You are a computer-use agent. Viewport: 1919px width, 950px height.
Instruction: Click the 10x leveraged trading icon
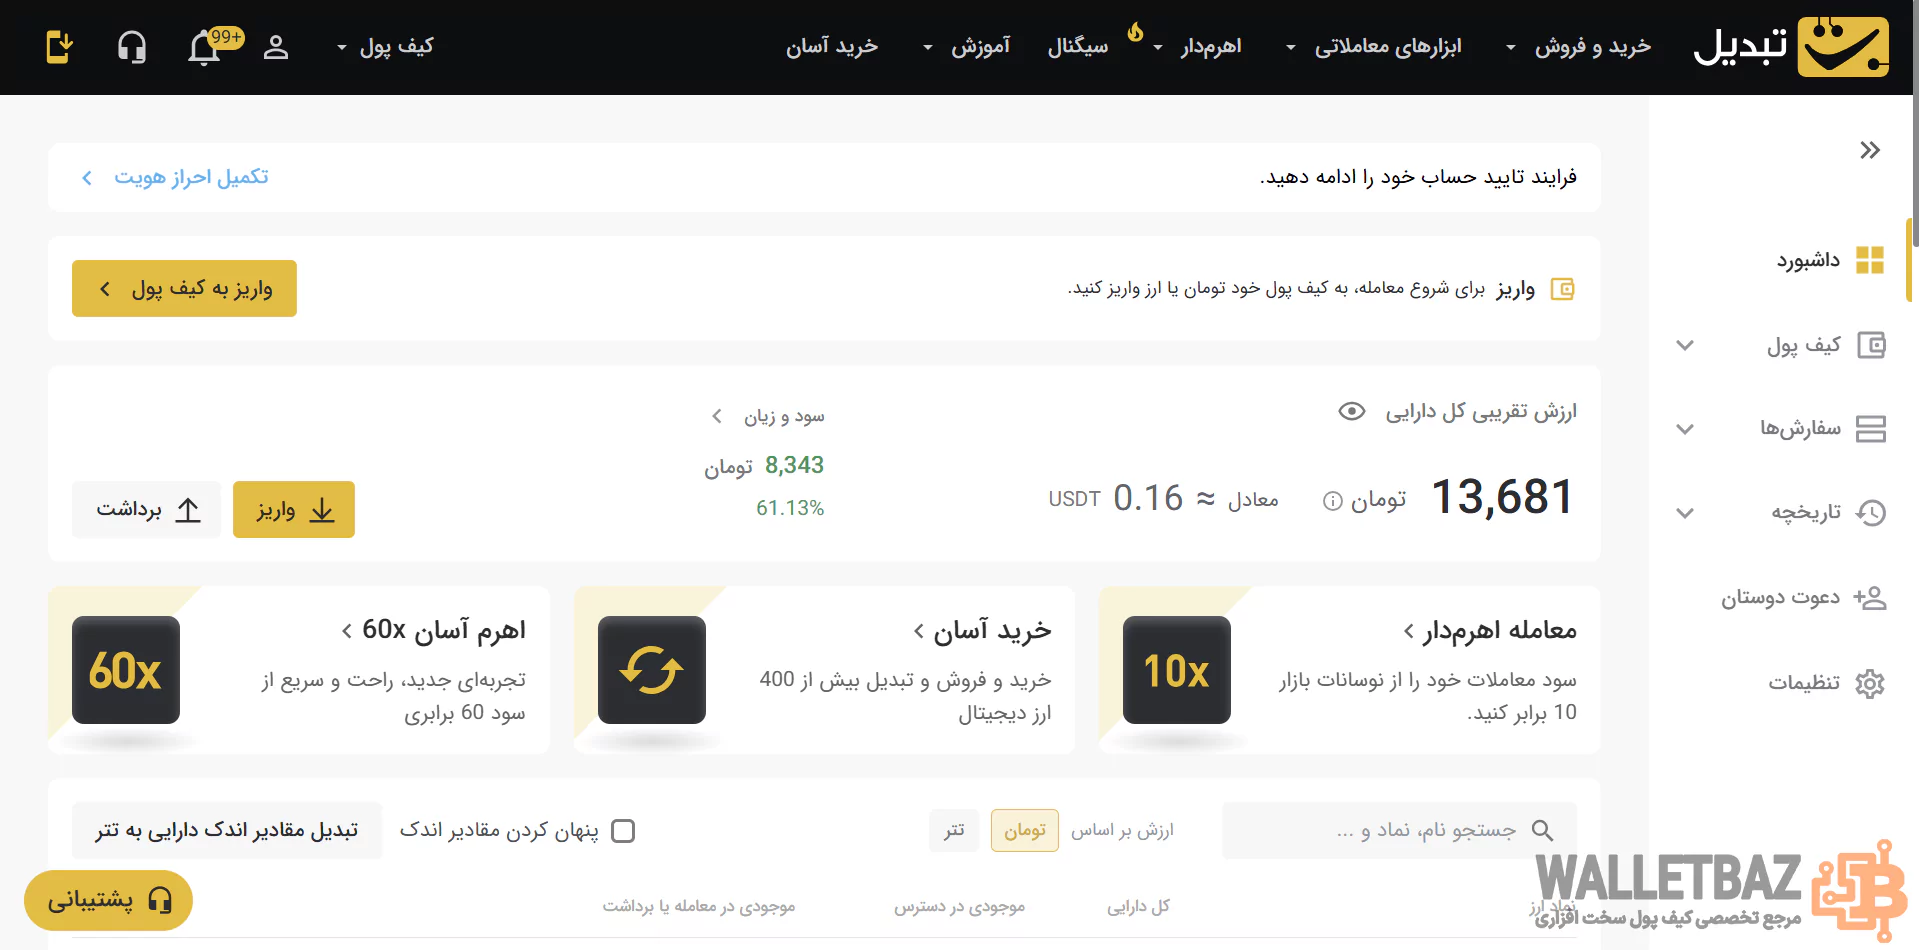[x=1176, y=670]
